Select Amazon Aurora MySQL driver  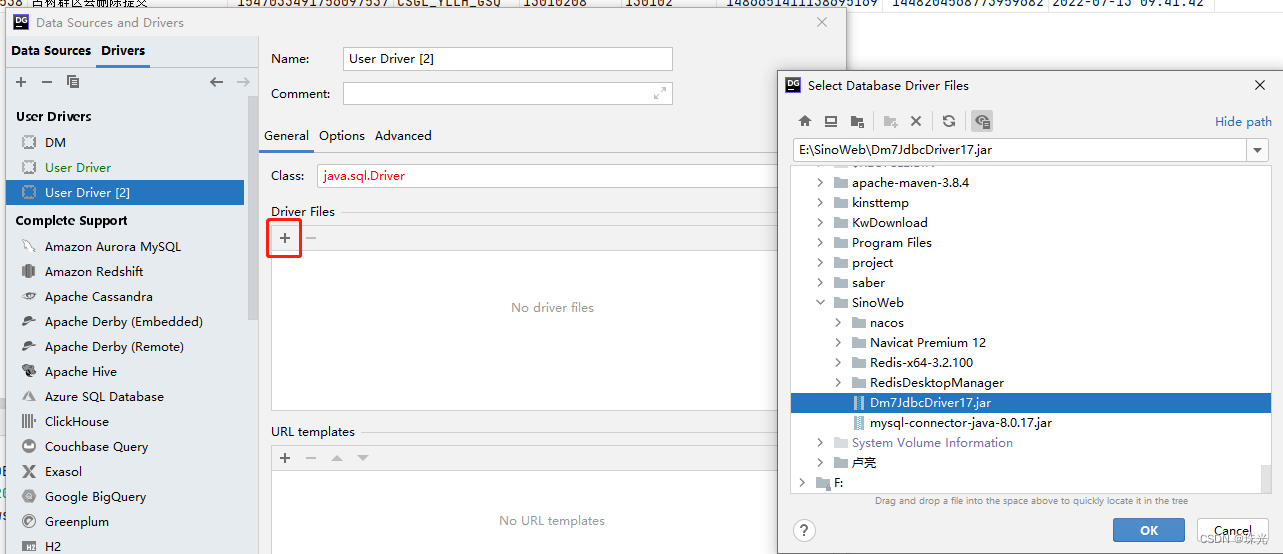point(112,246)
